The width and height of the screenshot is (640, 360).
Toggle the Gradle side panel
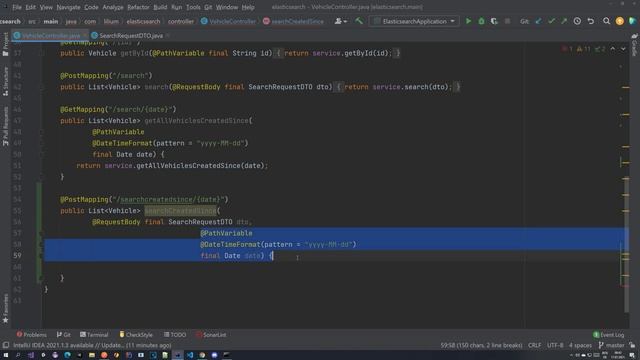(634, 45)
